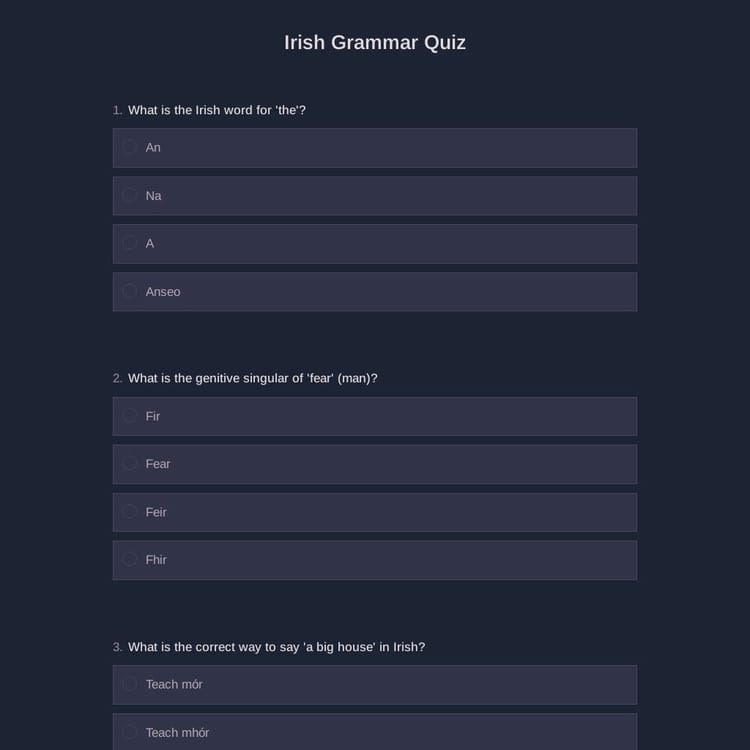Click the genitive singular of 'fear' question

[253, 378]
